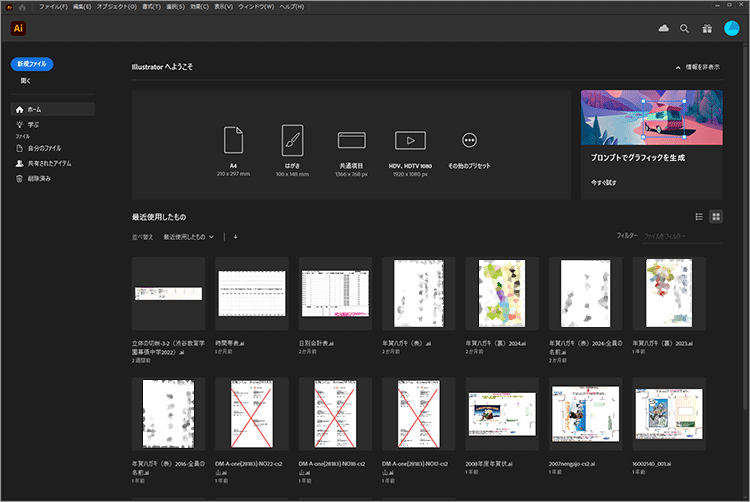Open the 編集(E) menu
The width and height of the screenshot is (750, 502).
[82, 7]
